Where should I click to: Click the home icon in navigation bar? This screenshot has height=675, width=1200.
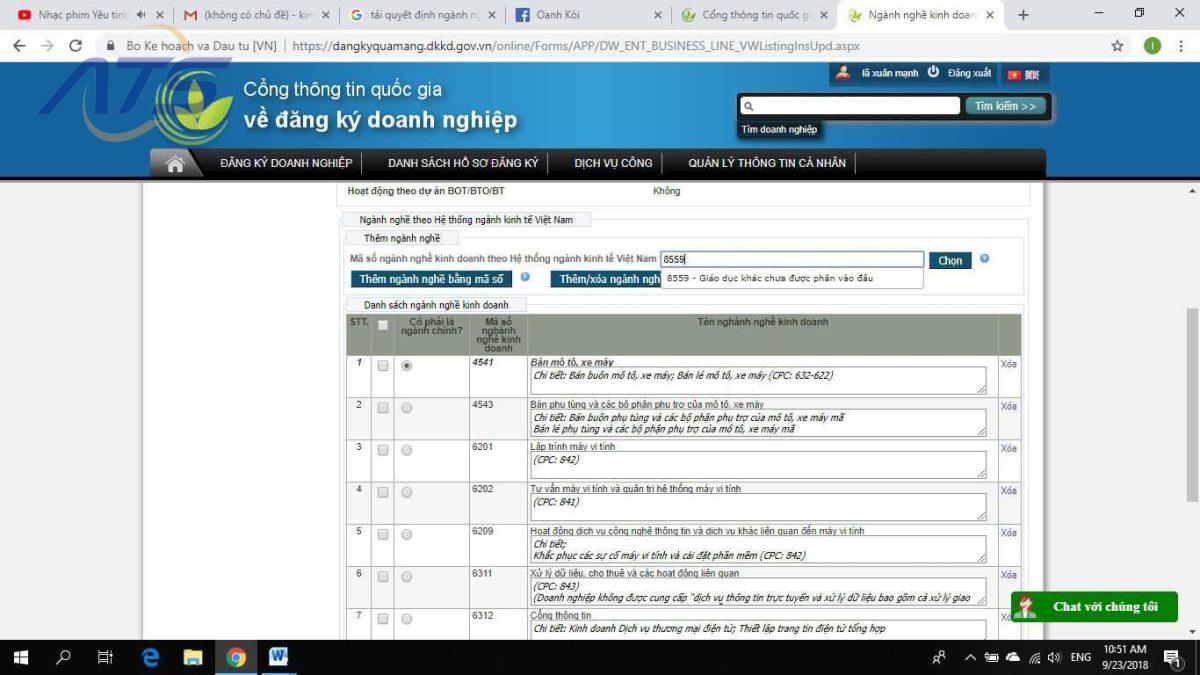tap(175, 164)
